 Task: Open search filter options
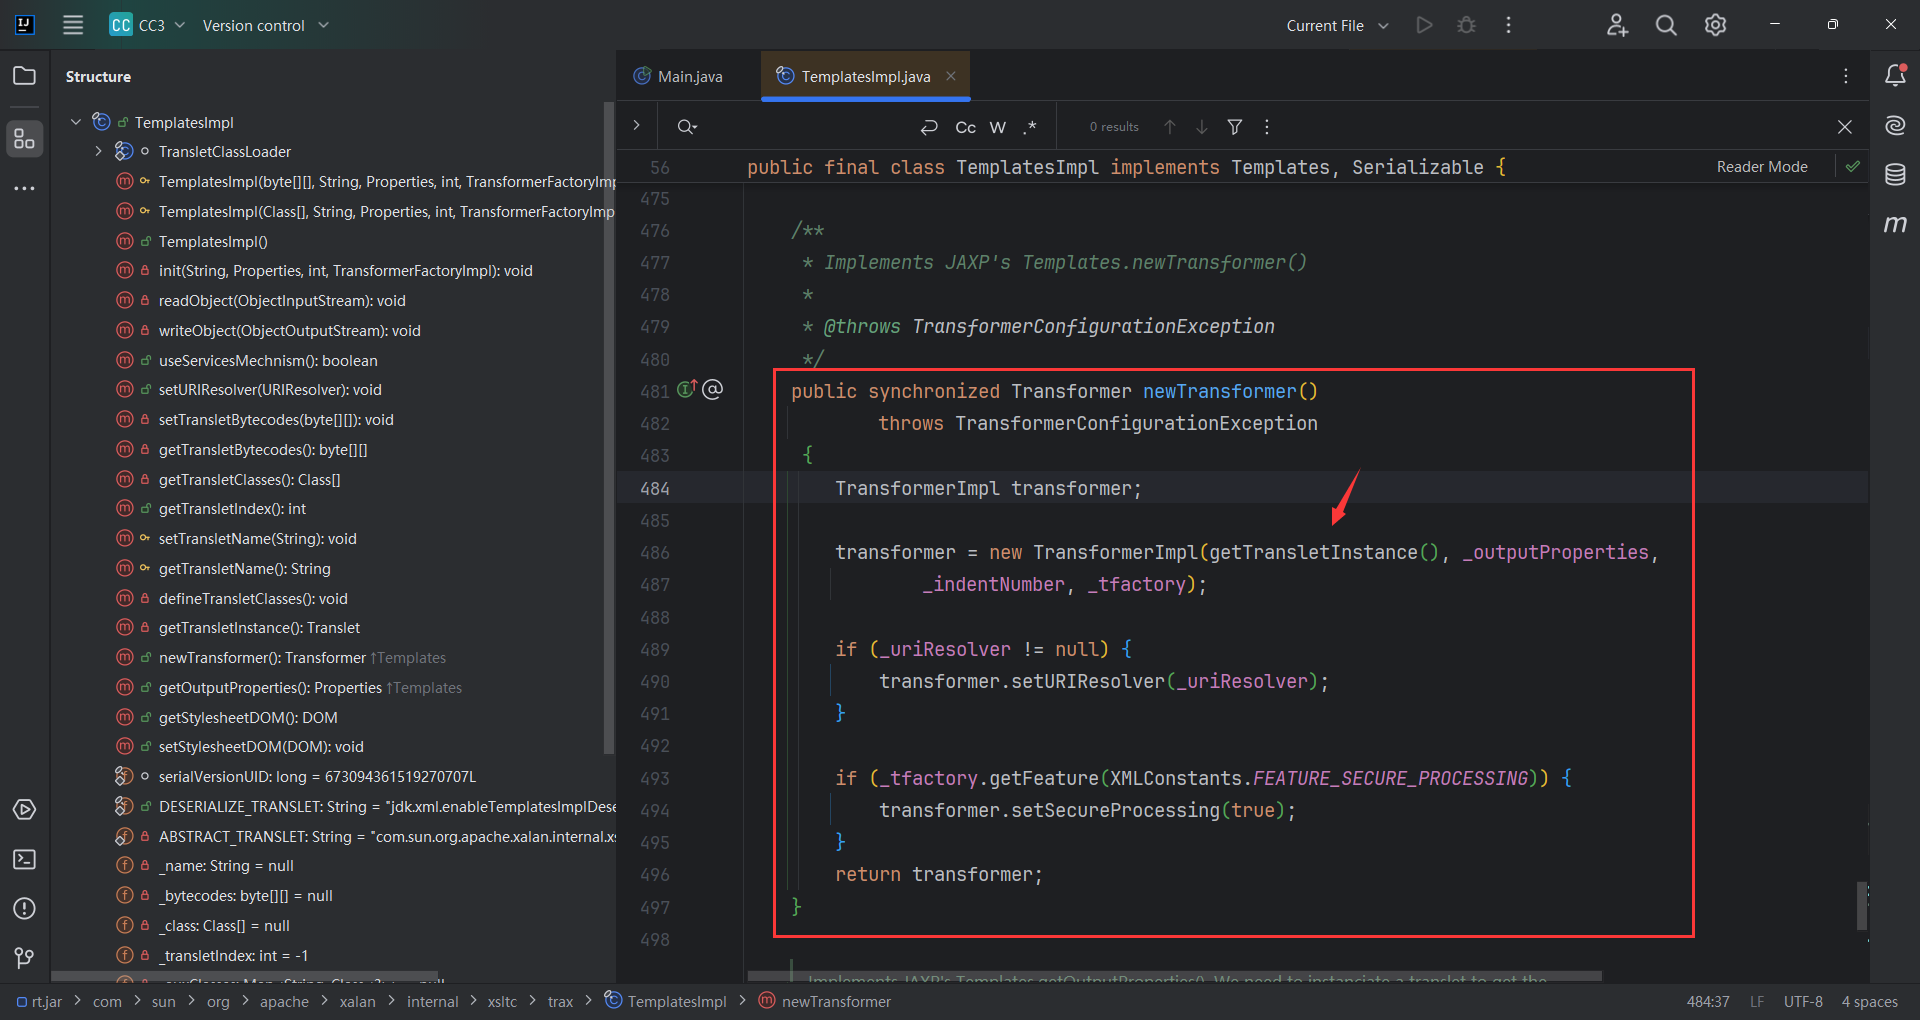1235,127
